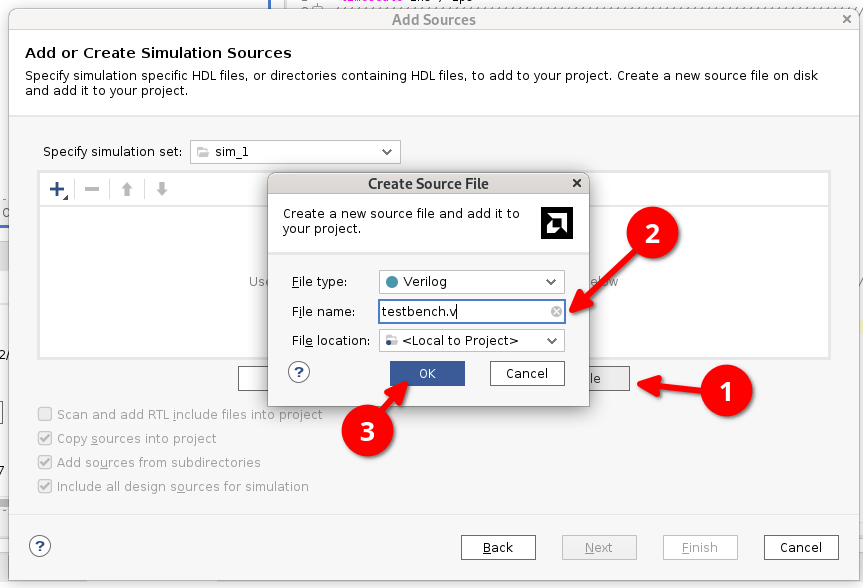The height and width of the screenshot is (588, 863).
Task: Click the 'File location:' label
Action: 331,341
